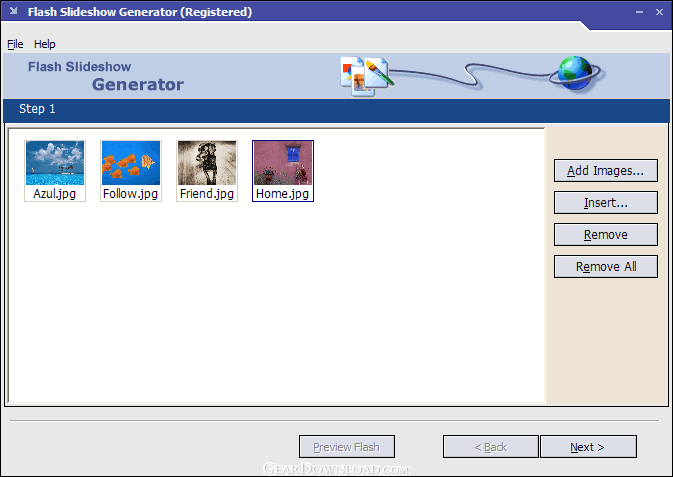Select the Azul.jpg thumbnail image

coord(55,163)
